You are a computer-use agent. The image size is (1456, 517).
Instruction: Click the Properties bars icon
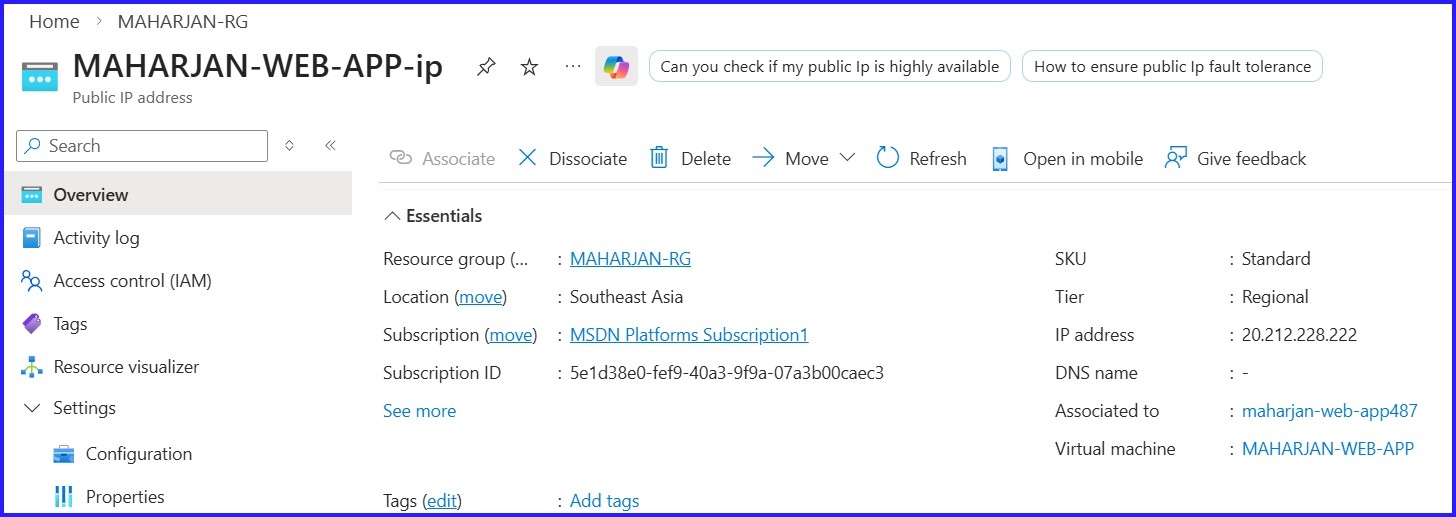(64, 497)
